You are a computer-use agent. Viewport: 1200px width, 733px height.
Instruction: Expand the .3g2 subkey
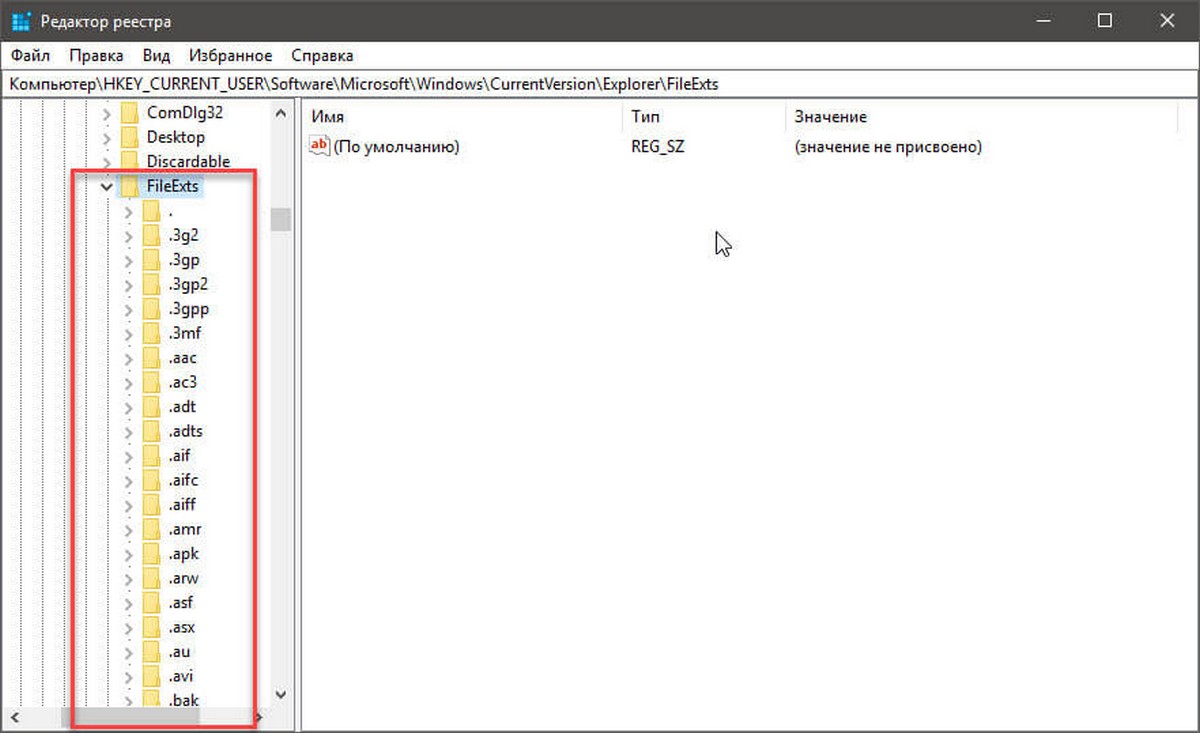point(127,235)
